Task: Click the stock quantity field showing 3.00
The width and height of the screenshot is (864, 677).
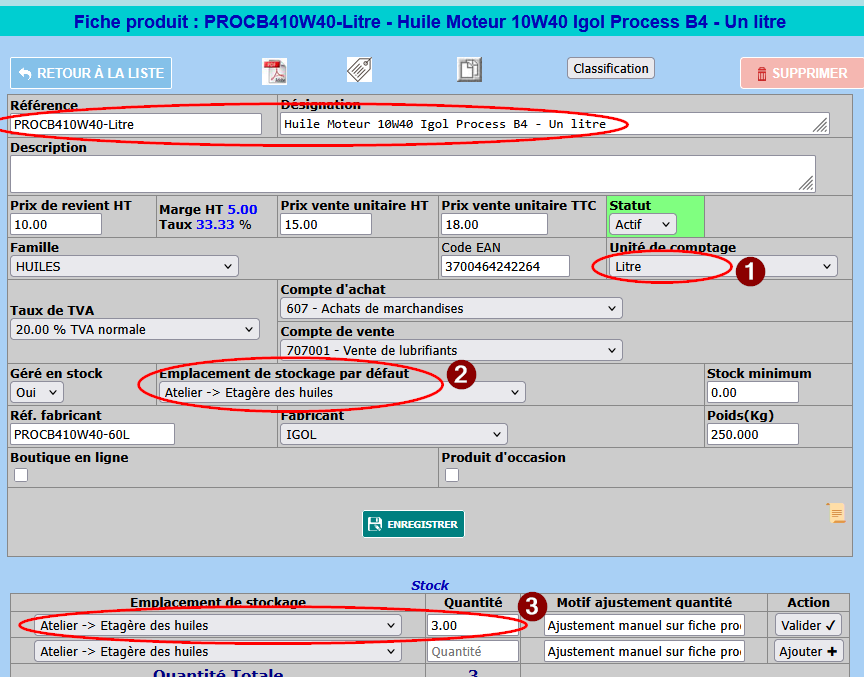Action: [473, 625]
